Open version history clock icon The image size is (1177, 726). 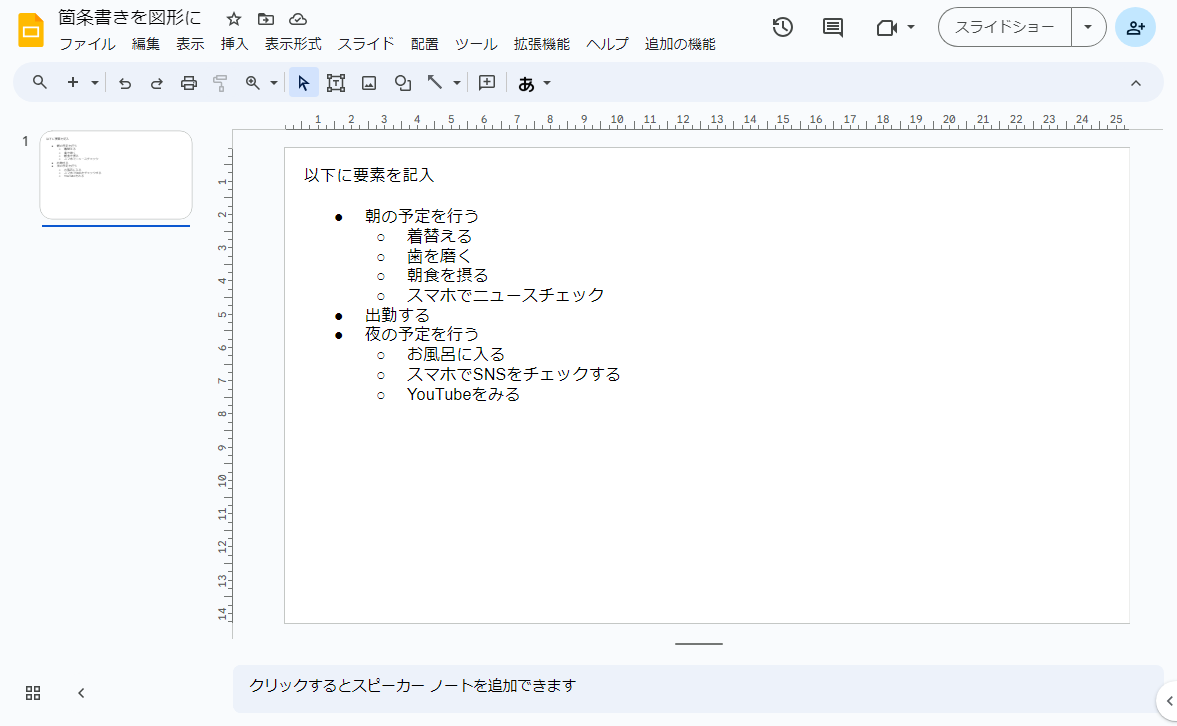782,27
